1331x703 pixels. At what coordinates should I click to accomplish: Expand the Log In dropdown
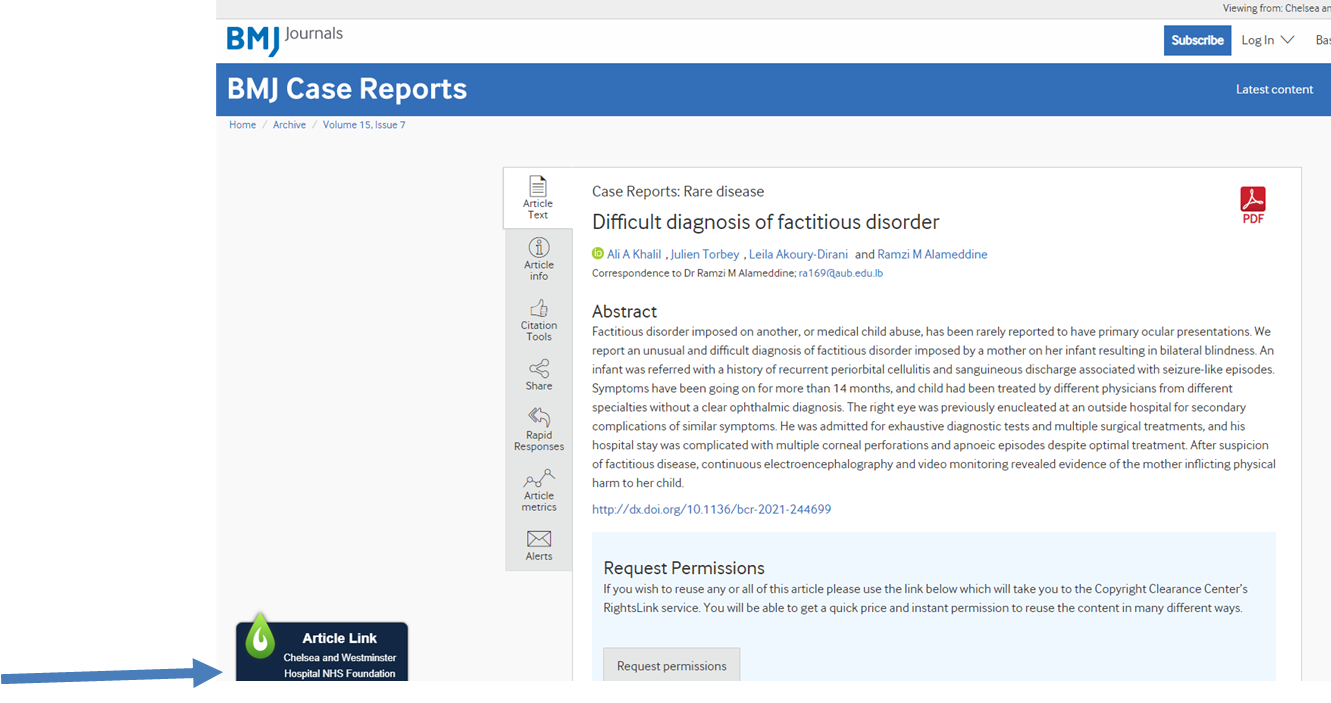(1267, 40)
